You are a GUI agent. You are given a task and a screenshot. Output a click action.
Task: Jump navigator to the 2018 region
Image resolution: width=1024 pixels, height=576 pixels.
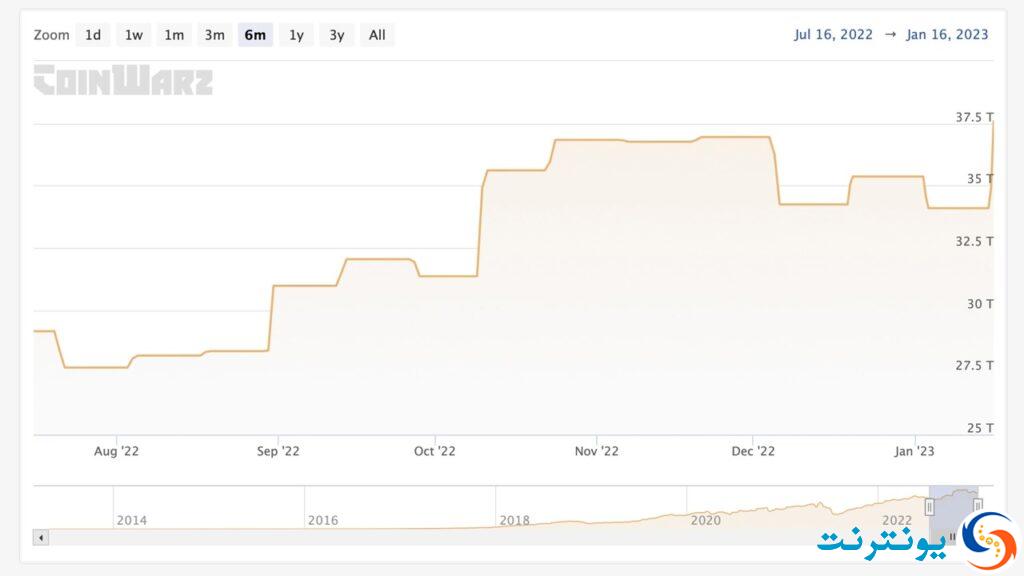point(514,520)
